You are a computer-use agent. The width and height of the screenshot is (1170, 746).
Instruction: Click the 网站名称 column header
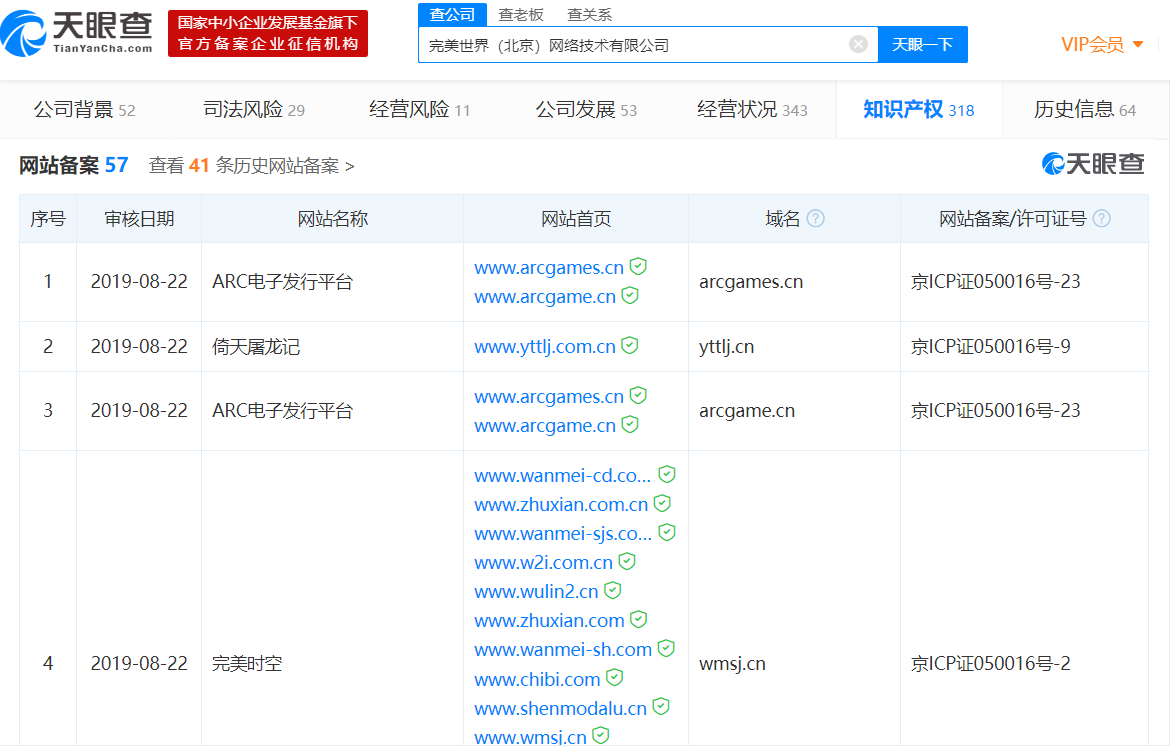(332, 219)
